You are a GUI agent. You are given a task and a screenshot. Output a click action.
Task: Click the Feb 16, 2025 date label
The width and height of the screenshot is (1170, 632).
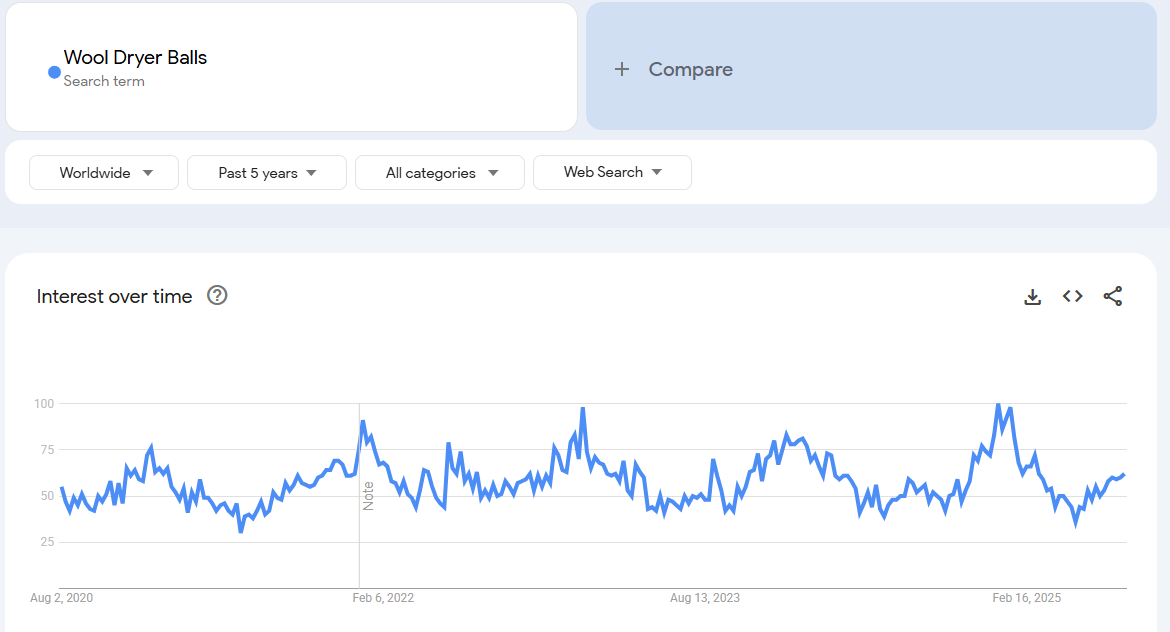(x=1027, y=598)
